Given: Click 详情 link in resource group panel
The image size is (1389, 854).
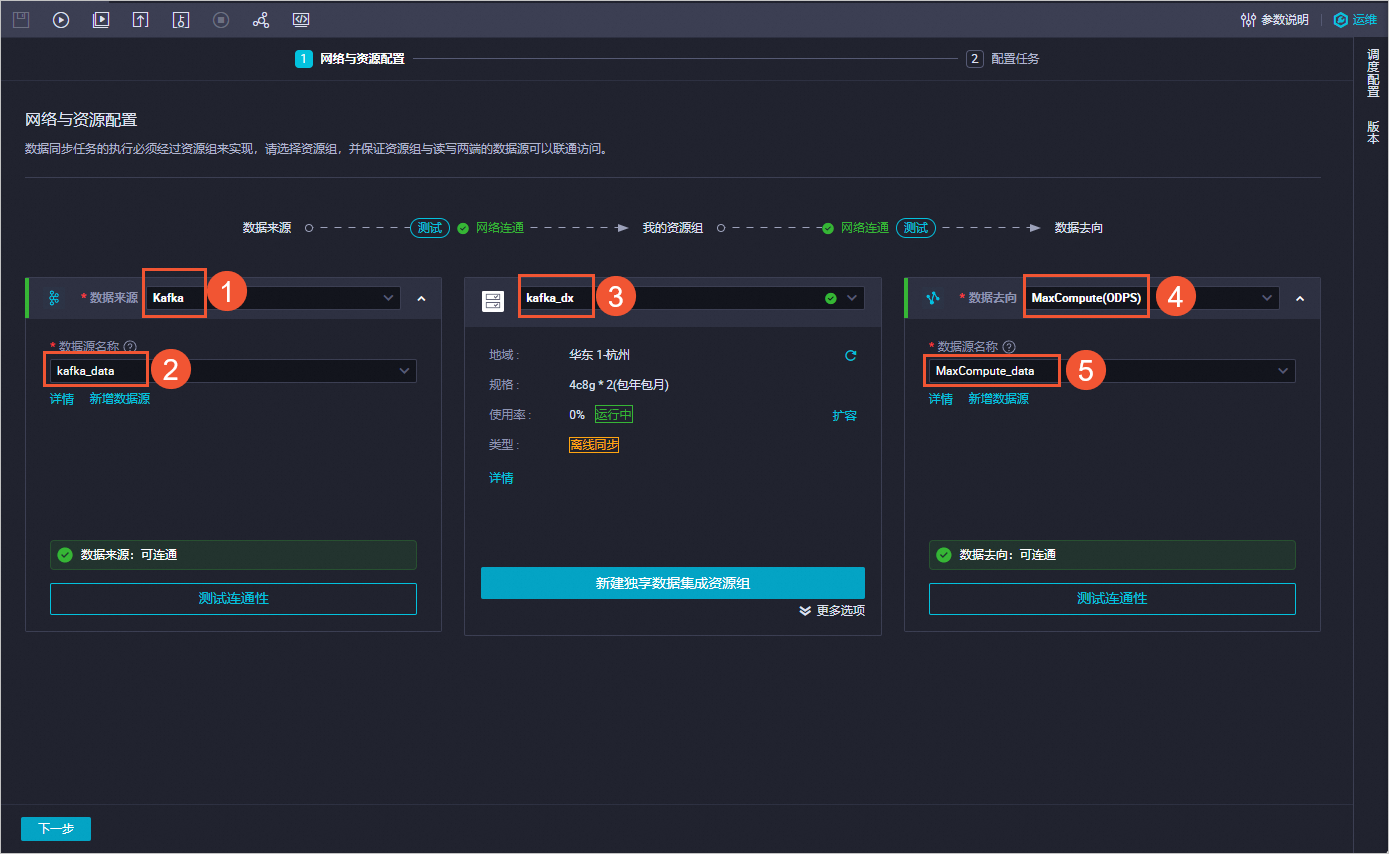Looking at the screenshot, I should click(x=501, y=478).
